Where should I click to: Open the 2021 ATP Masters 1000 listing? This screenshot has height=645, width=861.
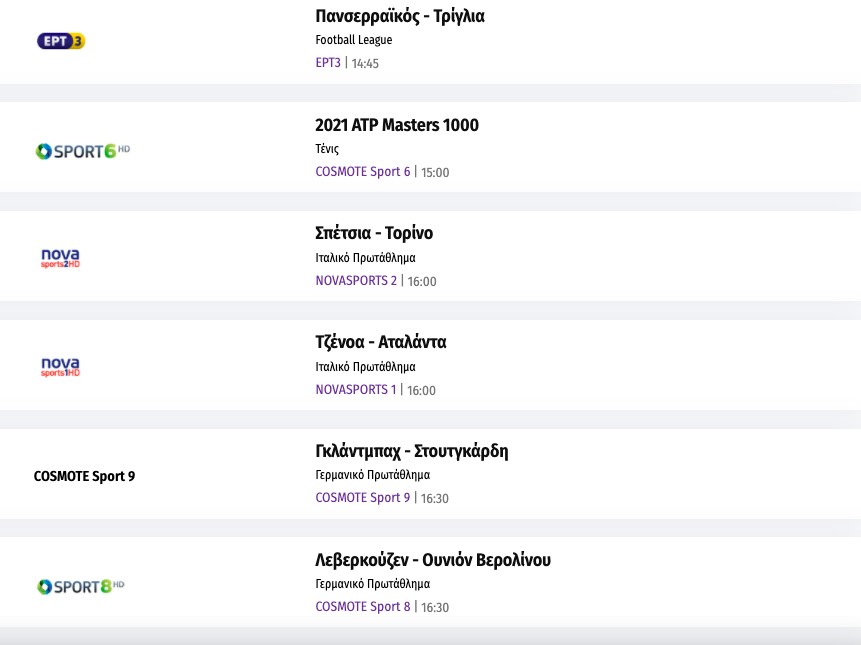(396, 125)
